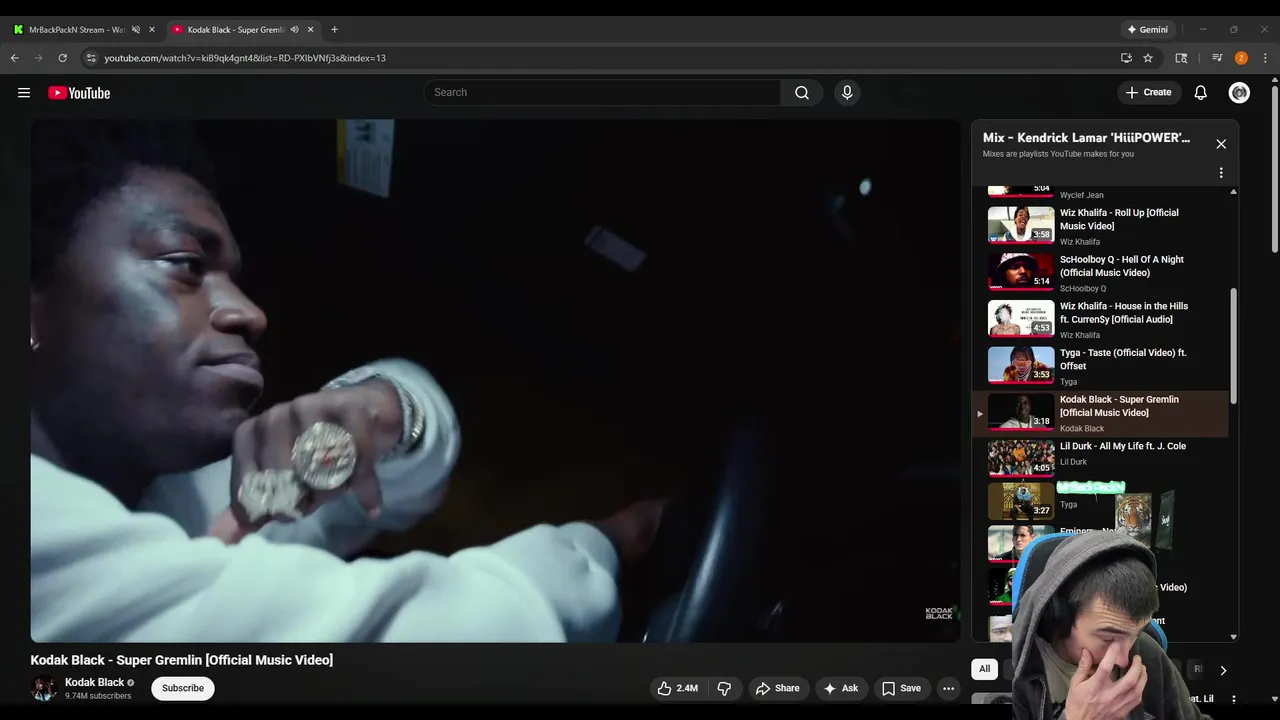Open the Ask AI button
Image resolution: width=1280 pixels, height=720 pixels.
840,688
